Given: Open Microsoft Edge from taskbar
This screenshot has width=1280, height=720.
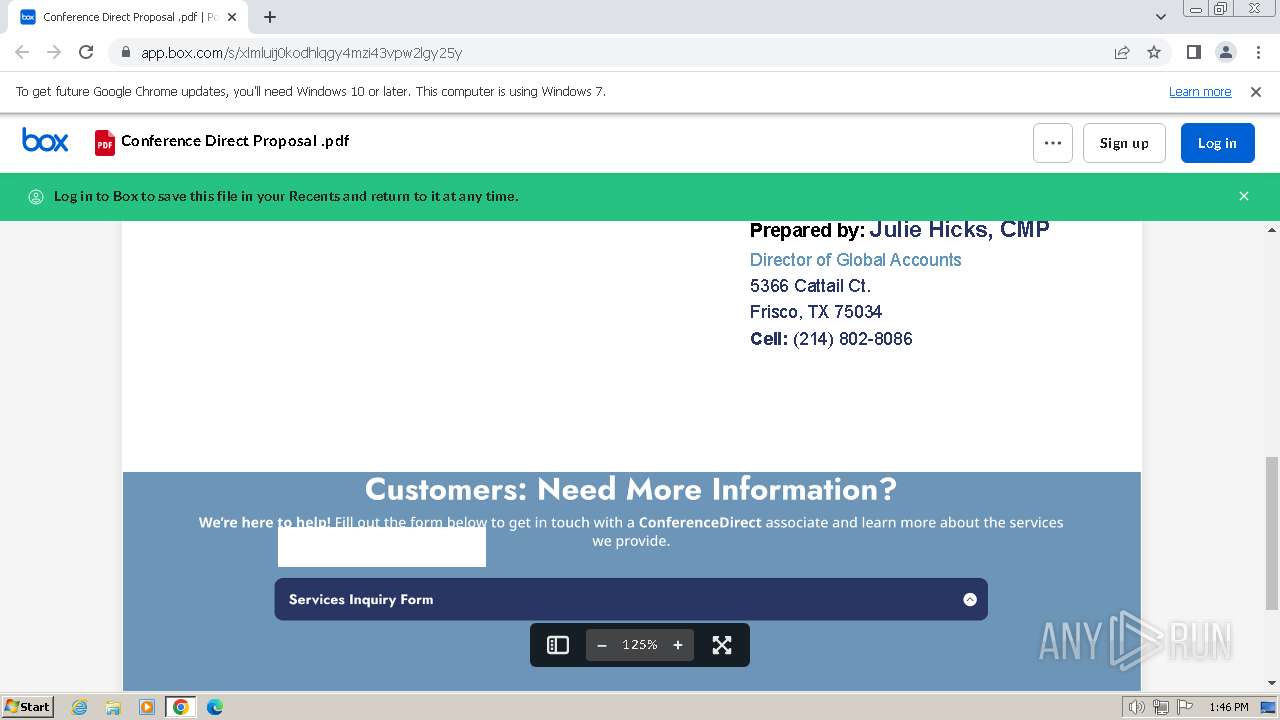Looking at the screenshot, I should (x=215, y=707).
